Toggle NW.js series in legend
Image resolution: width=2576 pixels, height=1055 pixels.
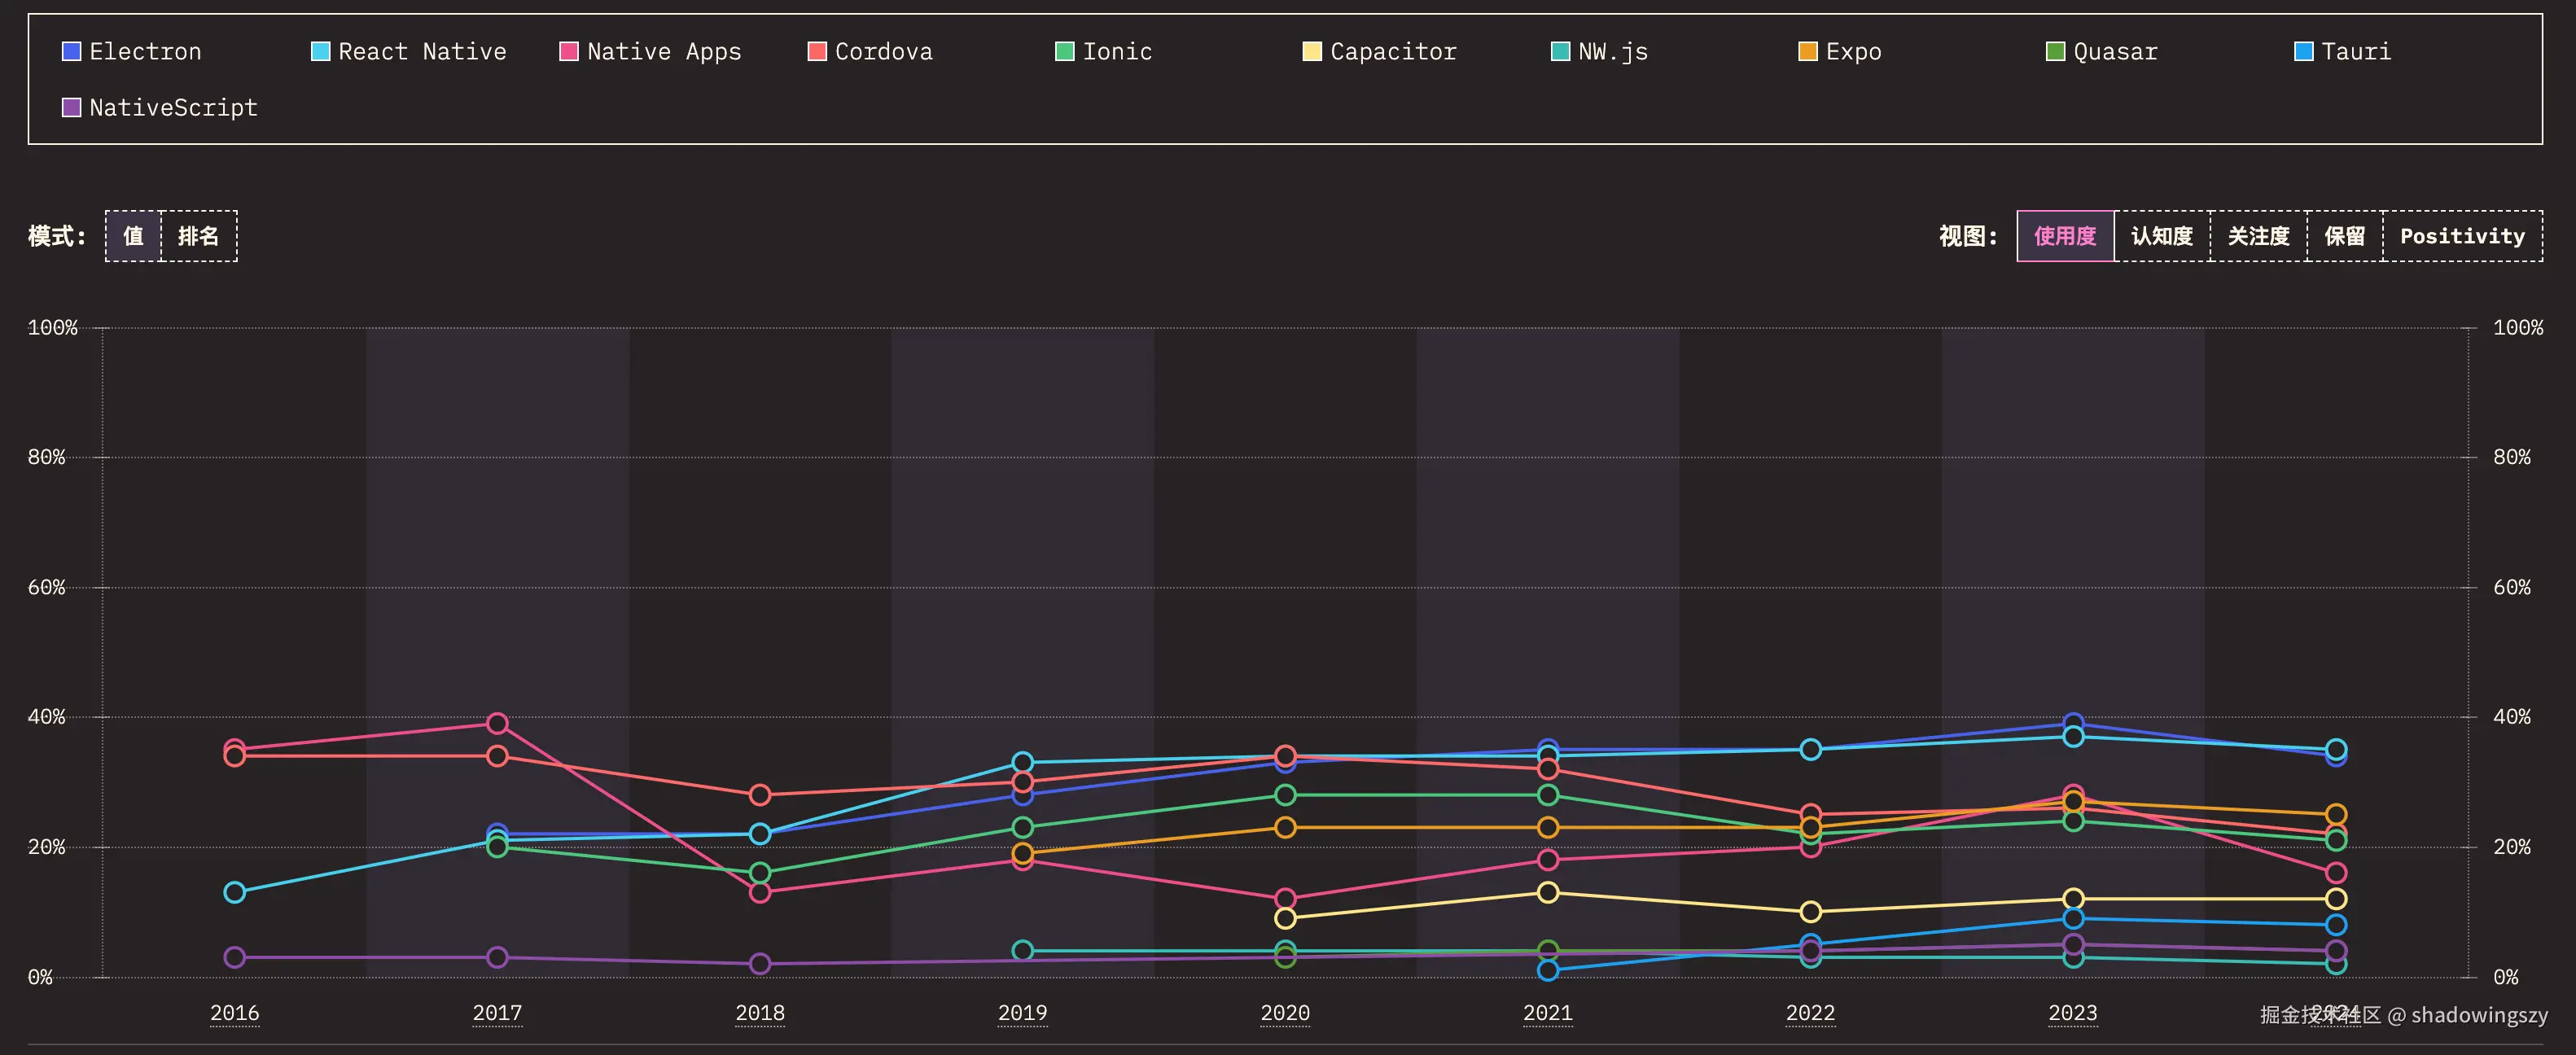pyautogui.click(x=1598, y=51)
